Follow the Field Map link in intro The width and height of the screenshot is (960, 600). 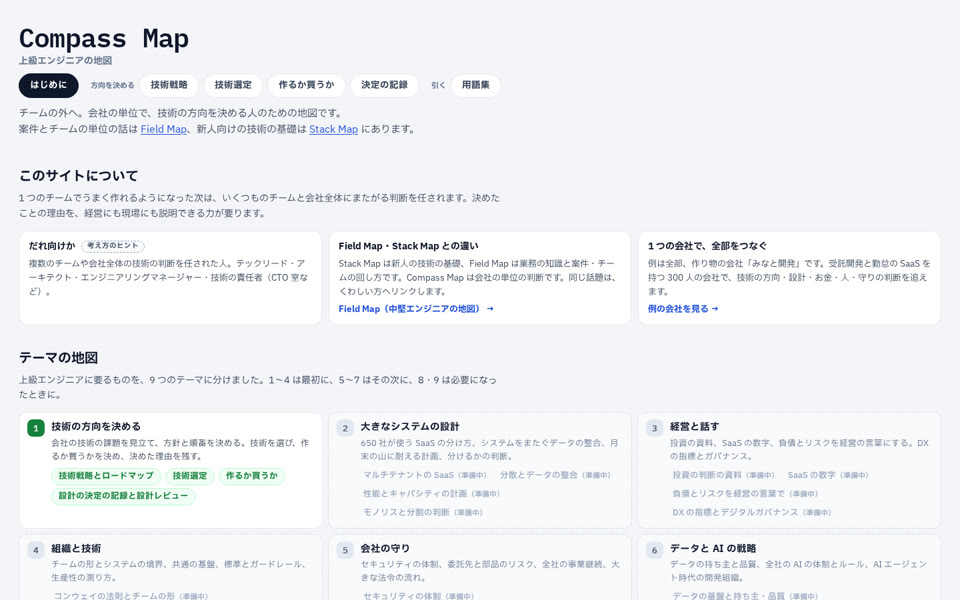point(163,129)
